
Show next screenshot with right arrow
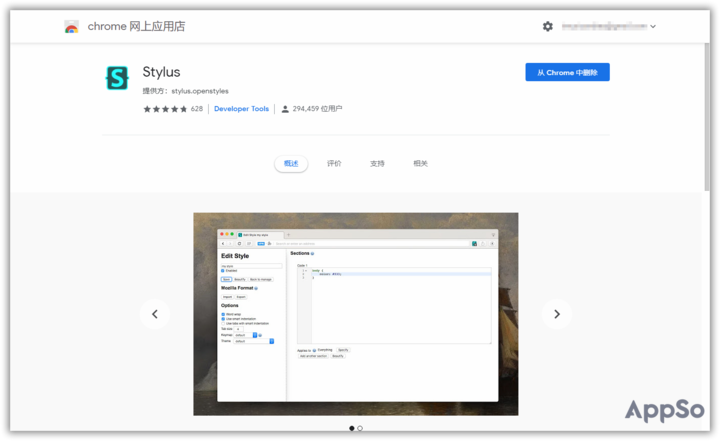(557, 314)
